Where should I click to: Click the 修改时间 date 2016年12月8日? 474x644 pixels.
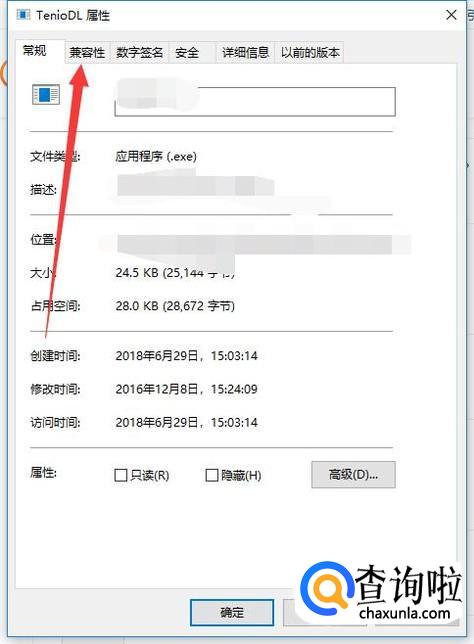[x=157, y=389]
